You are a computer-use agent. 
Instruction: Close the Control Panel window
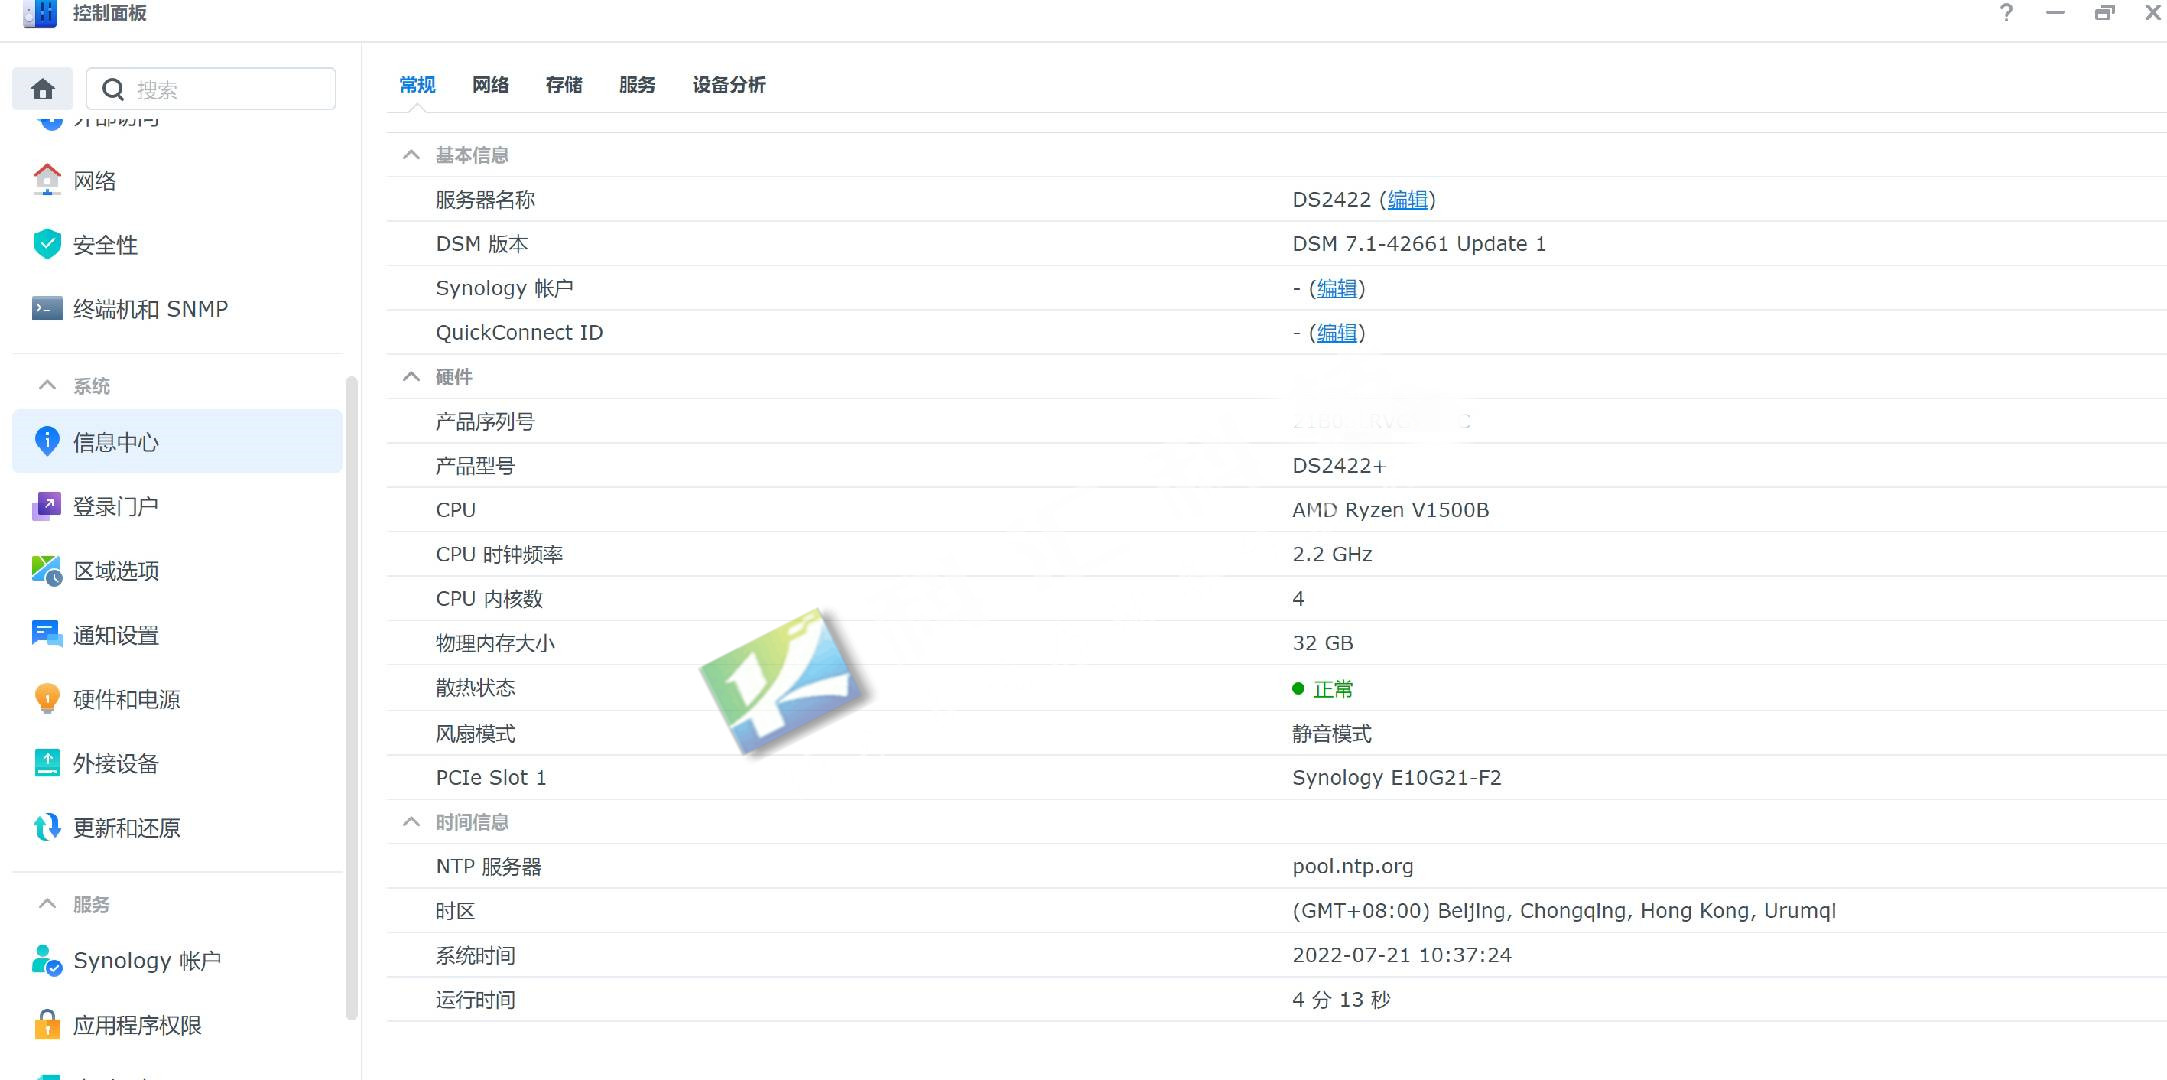(x=2153, y=13)
